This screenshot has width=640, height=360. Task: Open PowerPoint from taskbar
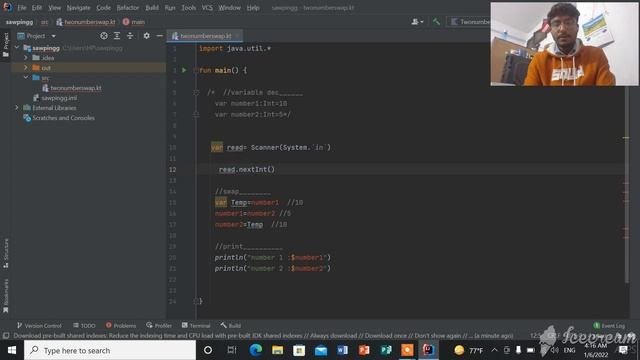pos(364,350)
